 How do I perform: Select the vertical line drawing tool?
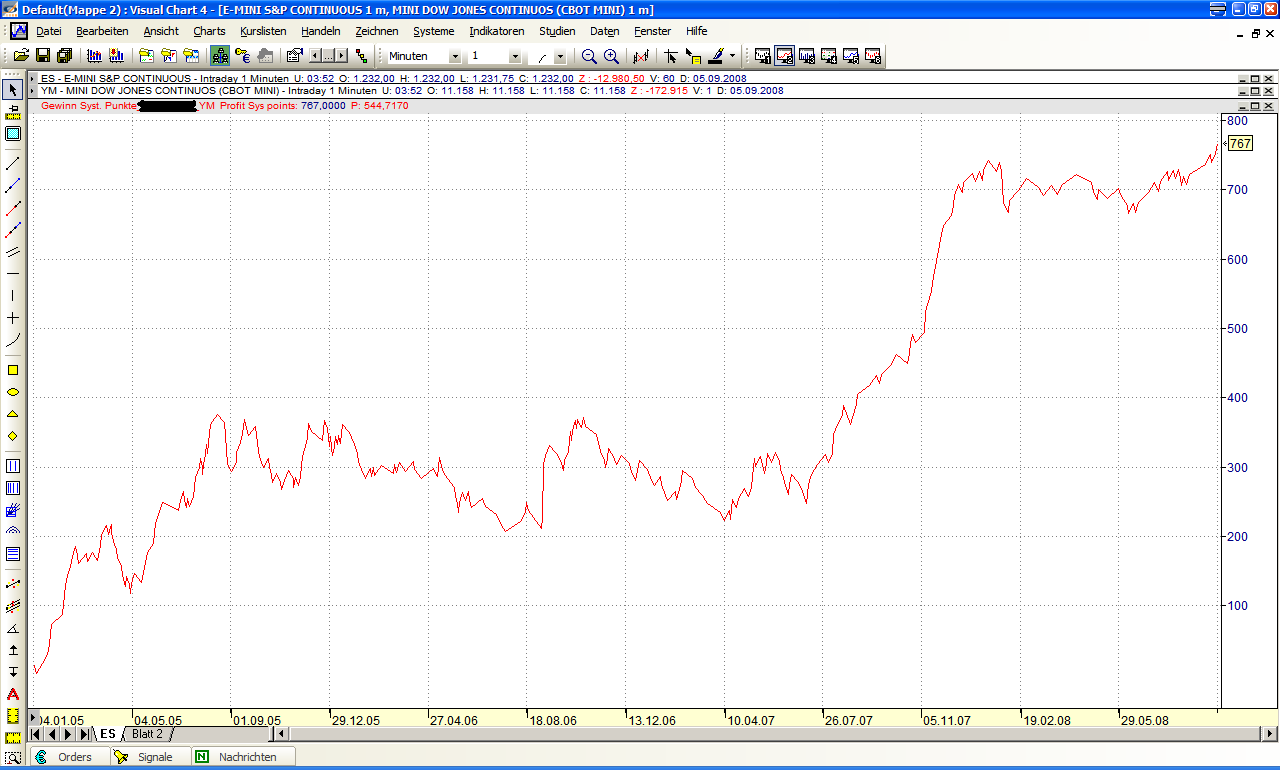pyautogui.click(x=13, y=296)
